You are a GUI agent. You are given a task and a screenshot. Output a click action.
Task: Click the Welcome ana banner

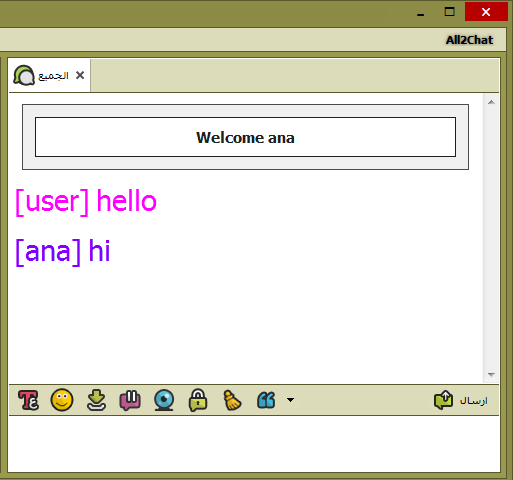(245, 137)
